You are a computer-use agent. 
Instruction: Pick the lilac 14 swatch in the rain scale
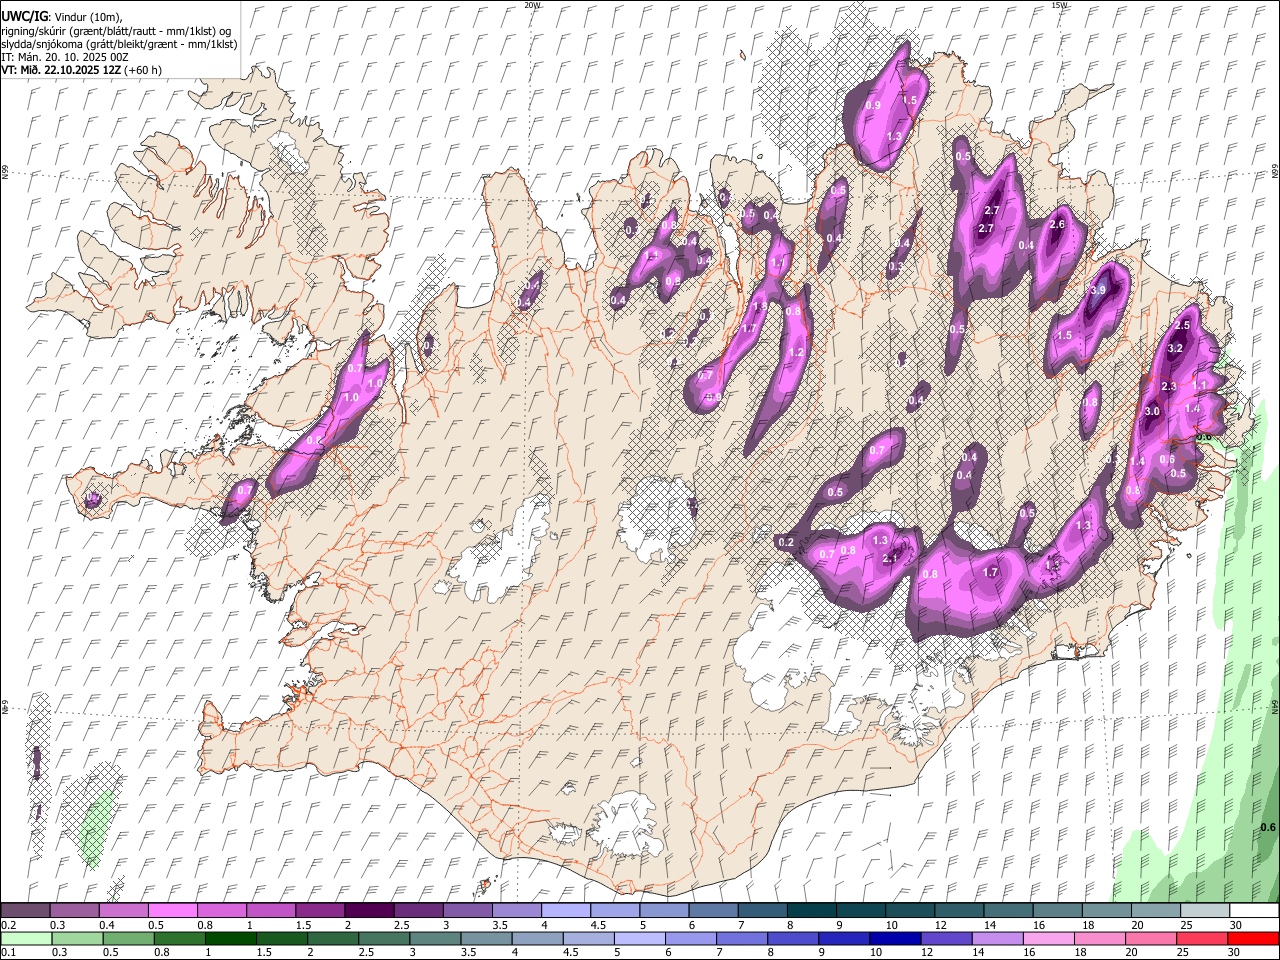(x=997, y=938)
